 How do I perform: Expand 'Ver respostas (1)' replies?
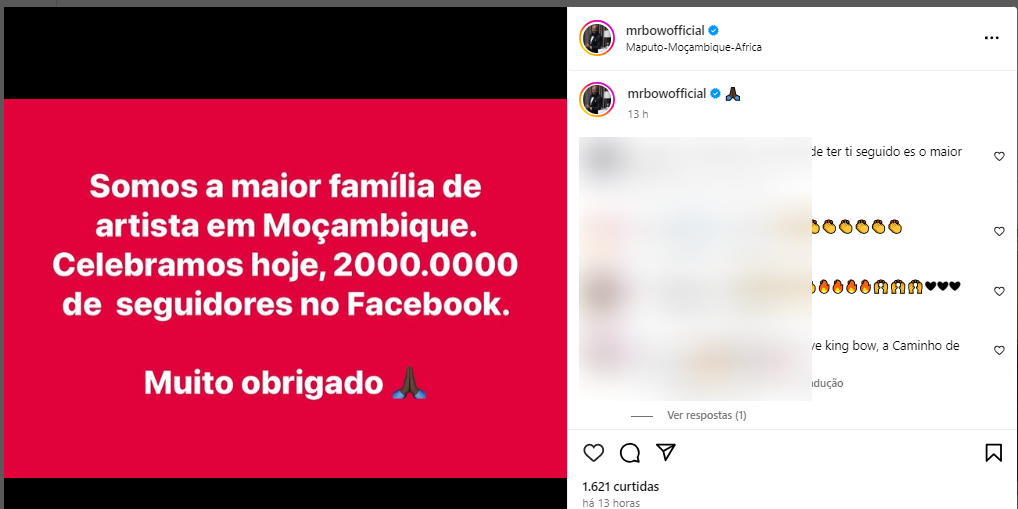pyautogui.click(x=706, y=416)
